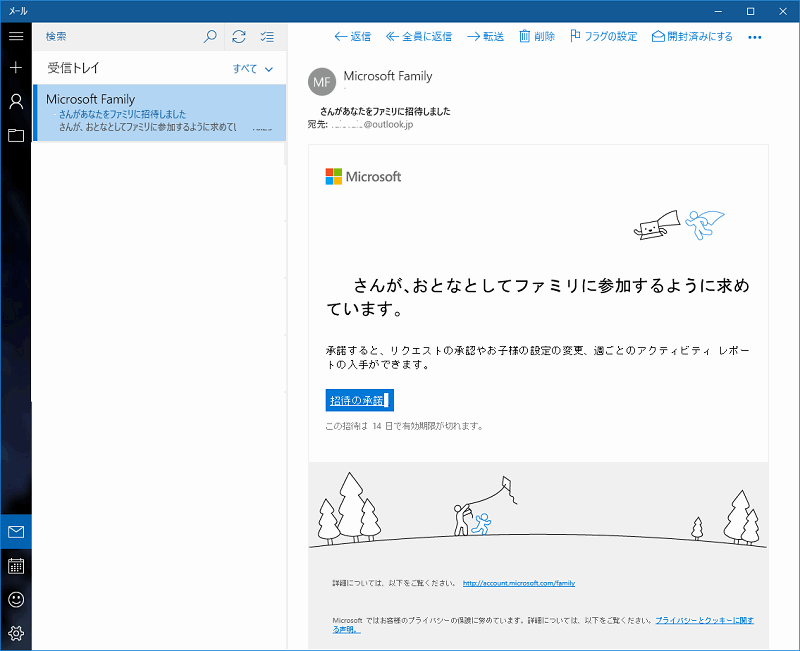Compose a new mail with plus icon

pos(16,67)
